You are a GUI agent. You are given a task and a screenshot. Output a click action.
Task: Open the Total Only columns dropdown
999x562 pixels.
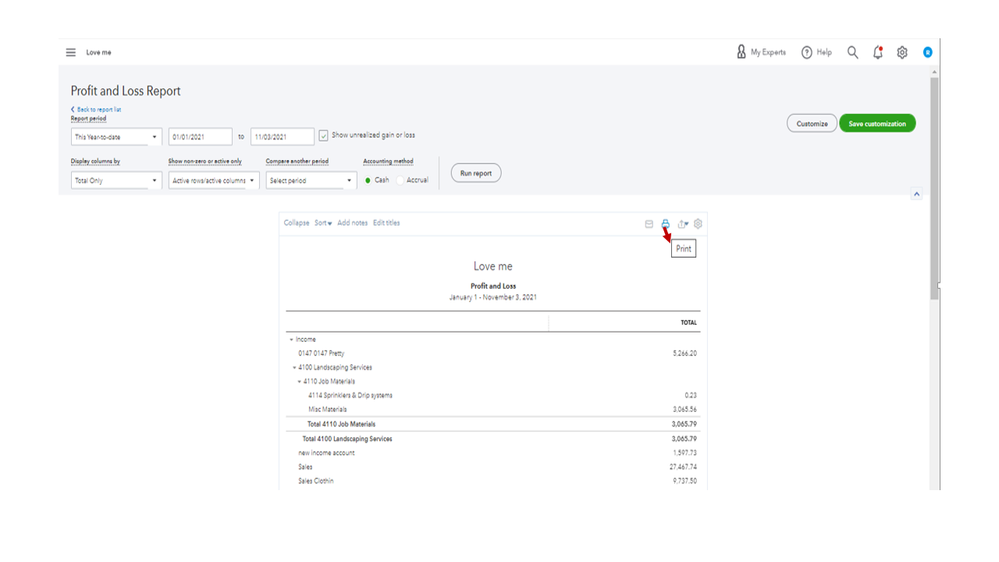(x=116, y=180)
